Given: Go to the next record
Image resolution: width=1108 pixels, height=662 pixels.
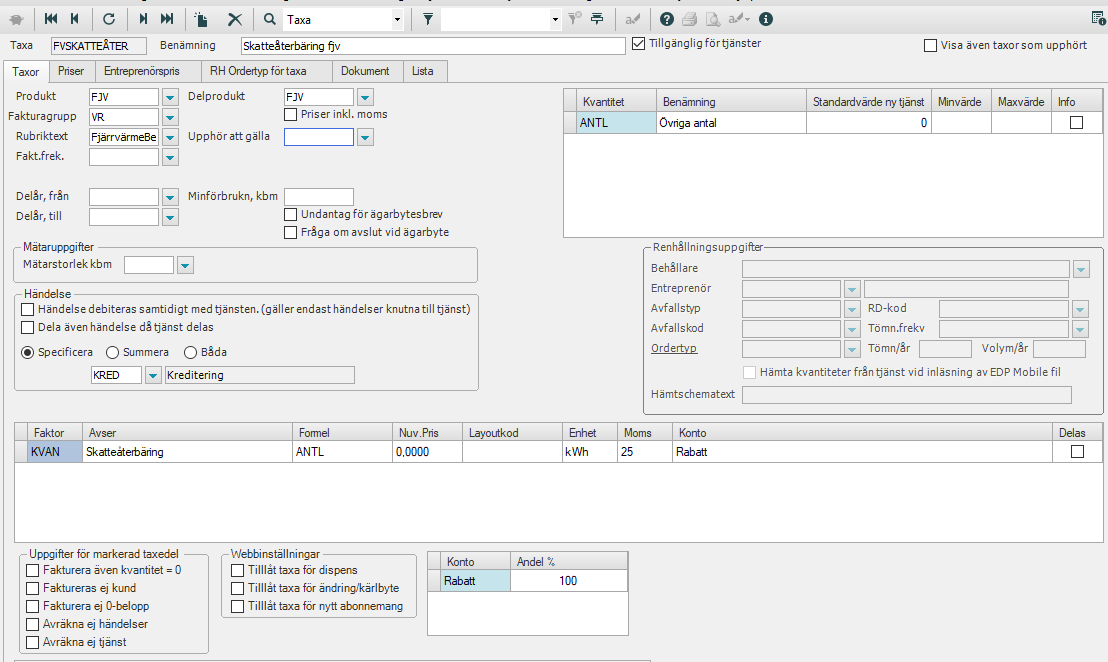Looking at the screenshot, I should pos(143,19).
